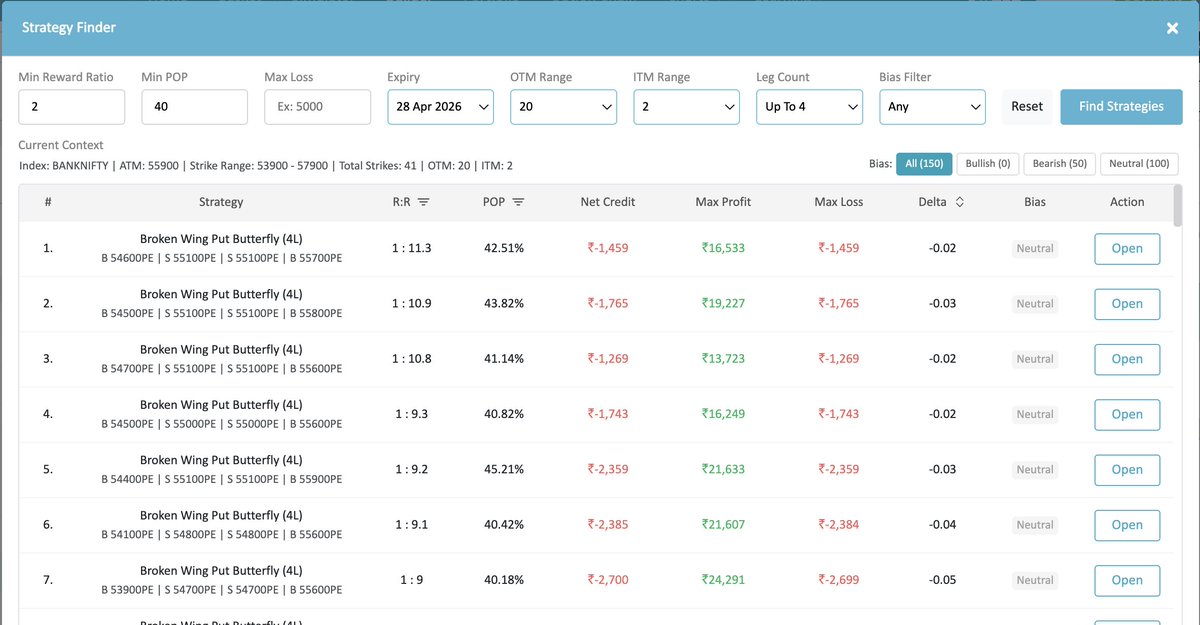Viewport: 1200px width, 625px height.
Task: Click the Max Loss value ₹-1,743
Action: [x=839, y=413]
